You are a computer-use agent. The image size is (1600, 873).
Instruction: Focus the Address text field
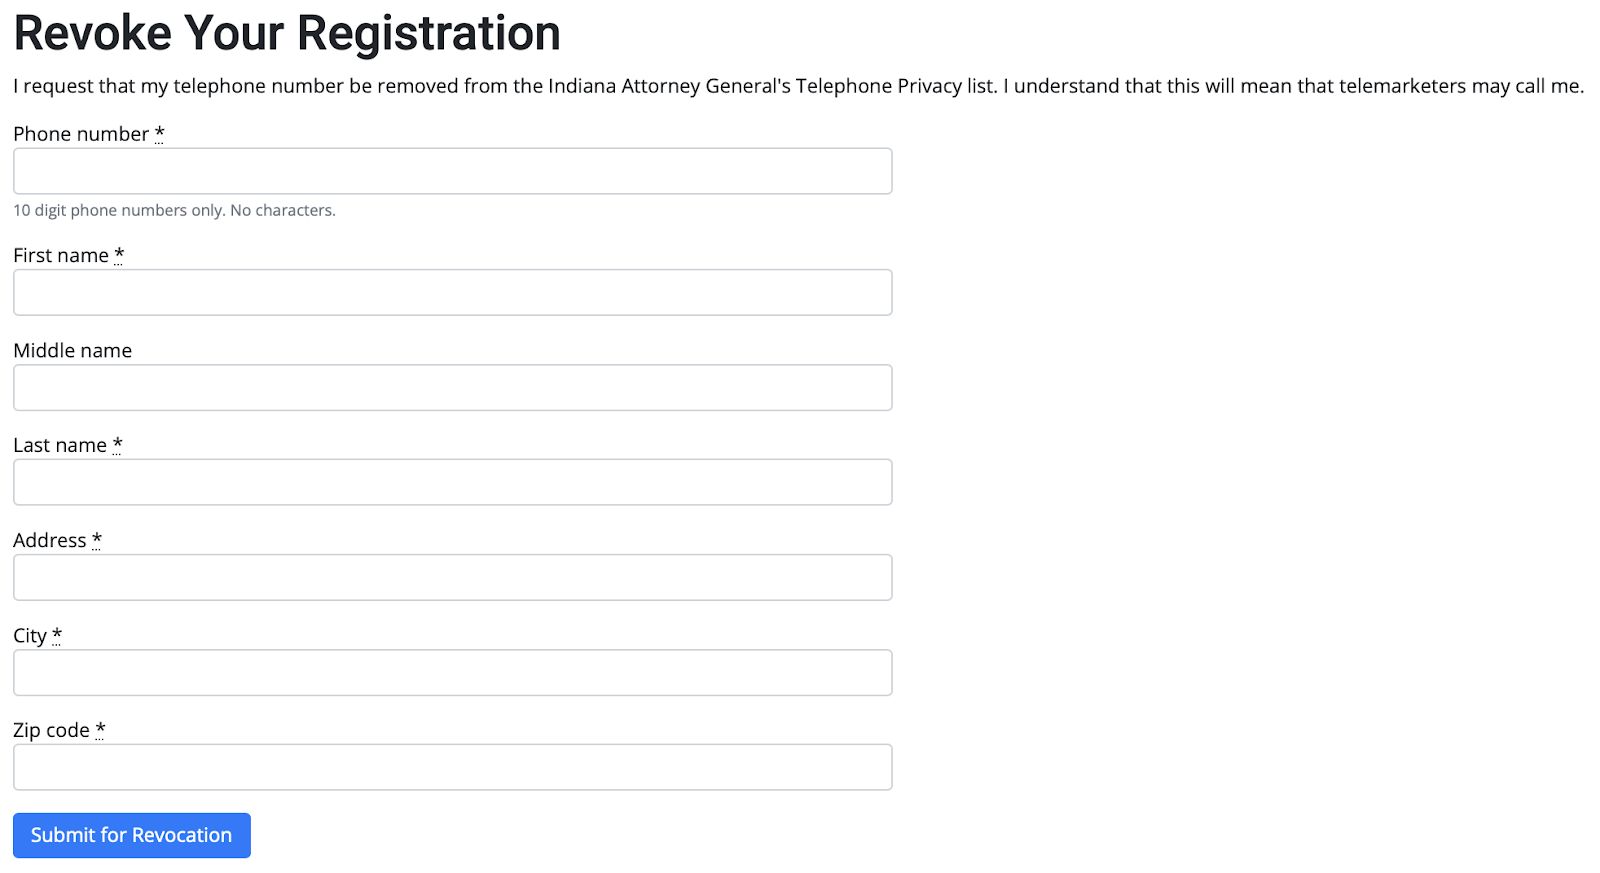[x=452, y=577]
